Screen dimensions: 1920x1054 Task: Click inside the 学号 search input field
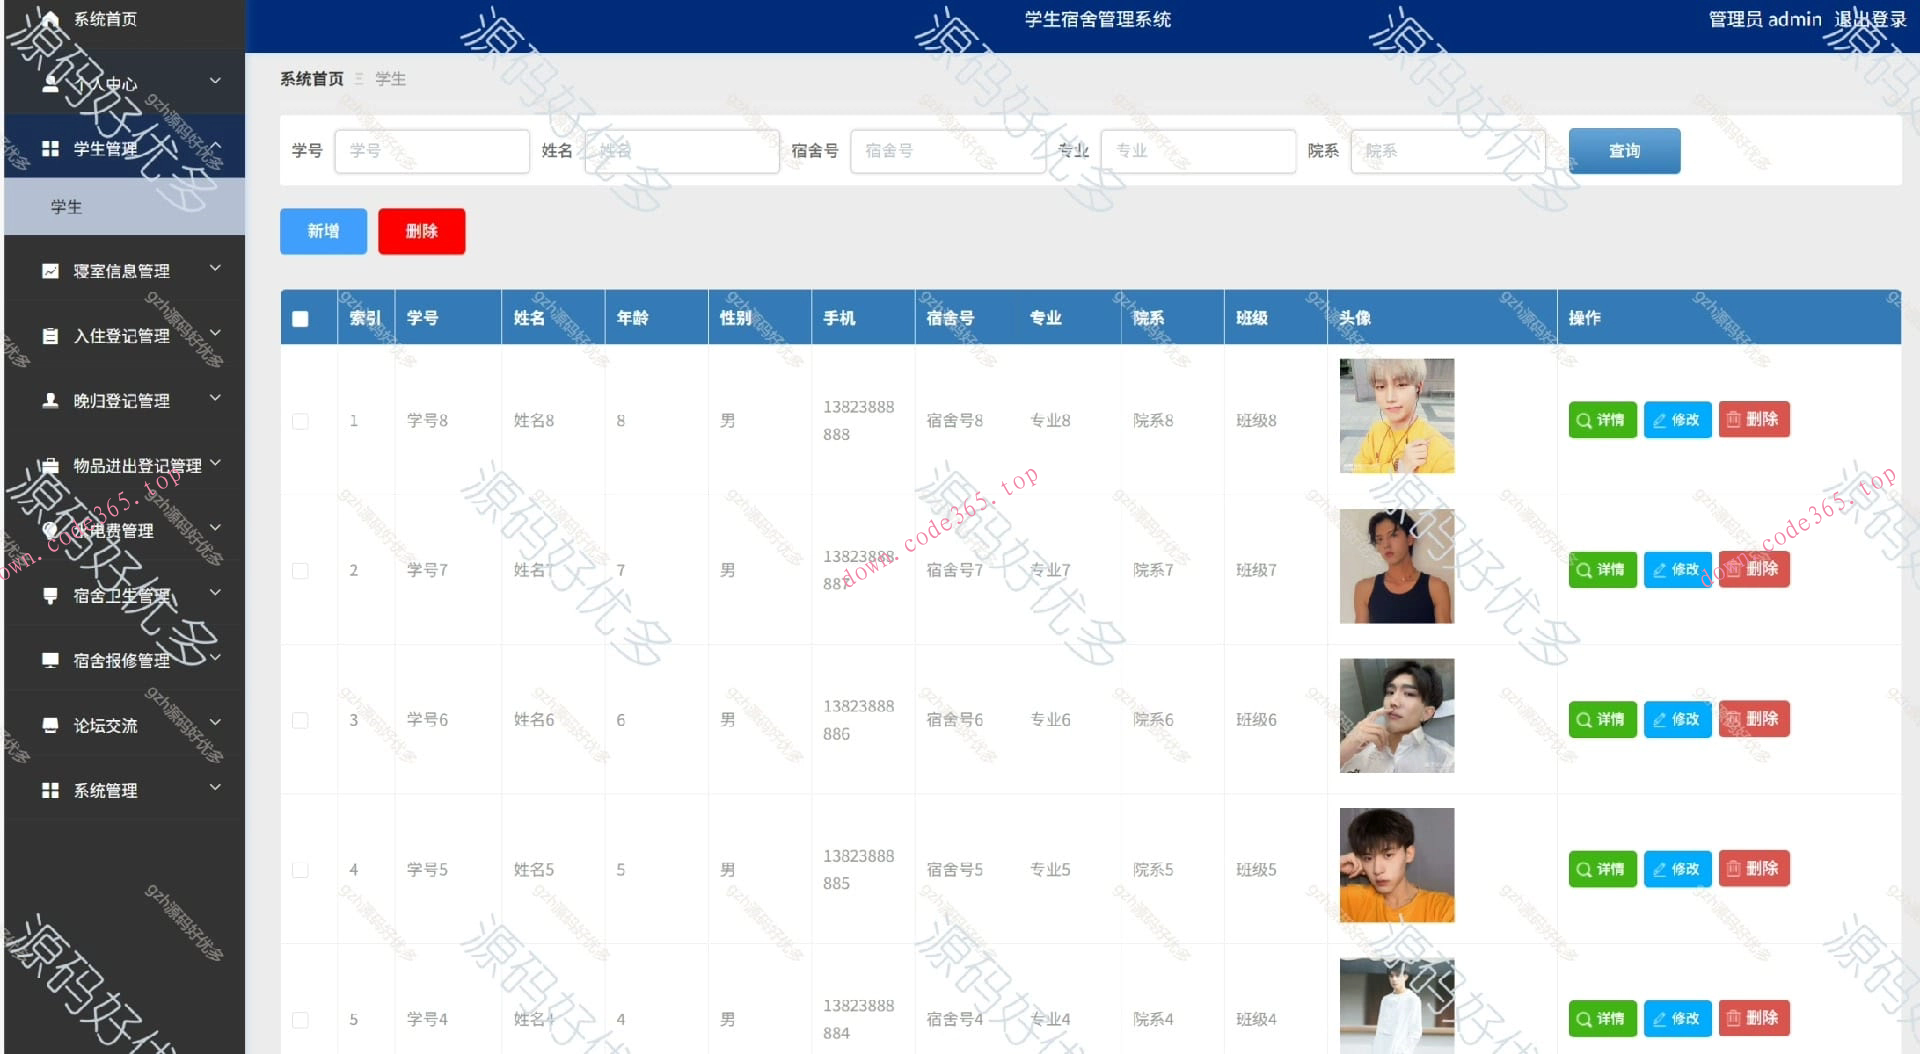[432, 150]
